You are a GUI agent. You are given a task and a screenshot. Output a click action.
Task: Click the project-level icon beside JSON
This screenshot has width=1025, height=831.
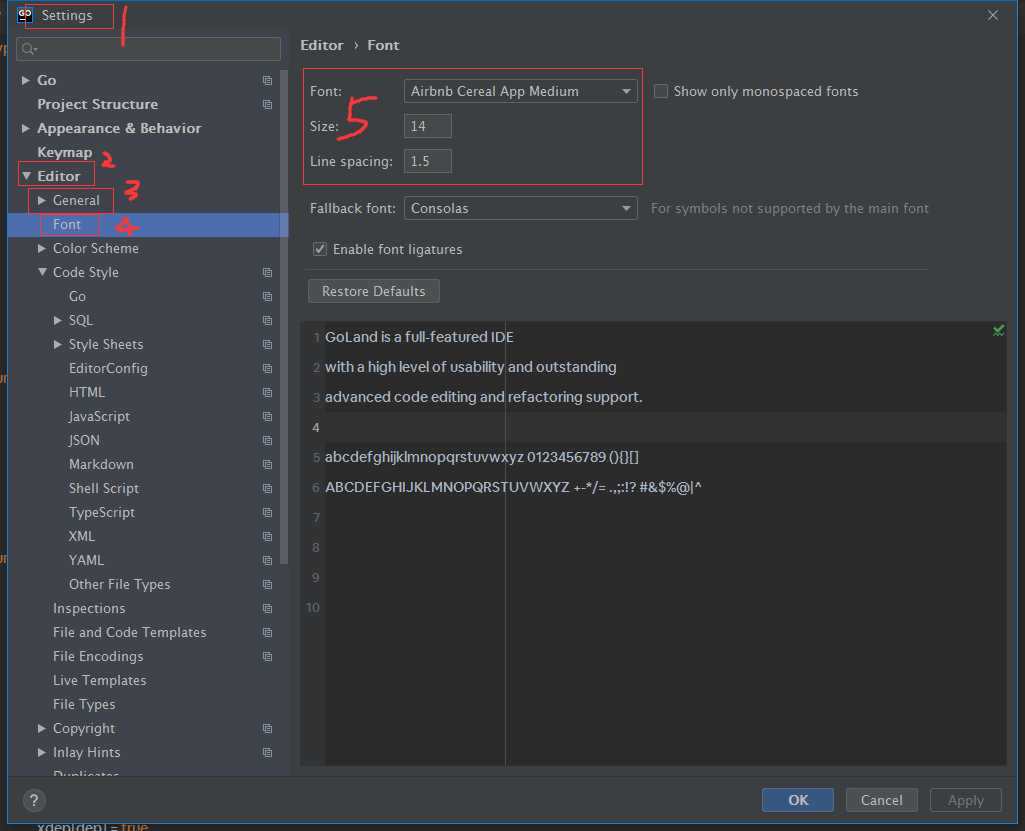pyautogui.click(x=267, y=441)
